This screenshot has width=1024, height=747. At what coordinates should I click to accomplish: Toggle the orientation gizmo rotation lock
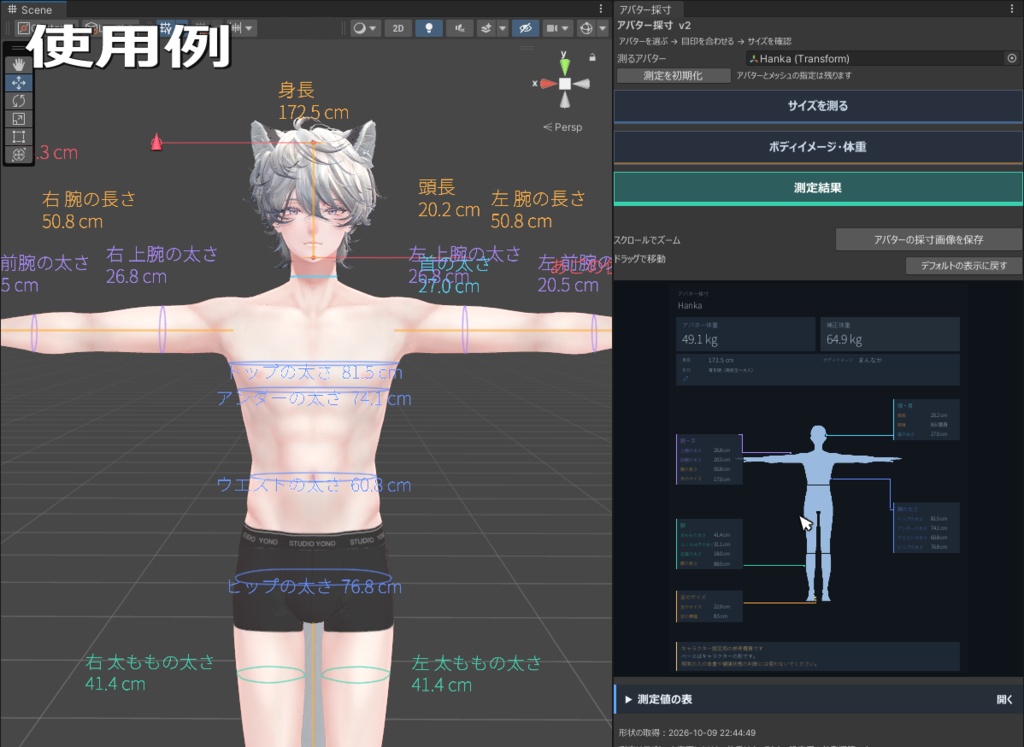point(592,57)
